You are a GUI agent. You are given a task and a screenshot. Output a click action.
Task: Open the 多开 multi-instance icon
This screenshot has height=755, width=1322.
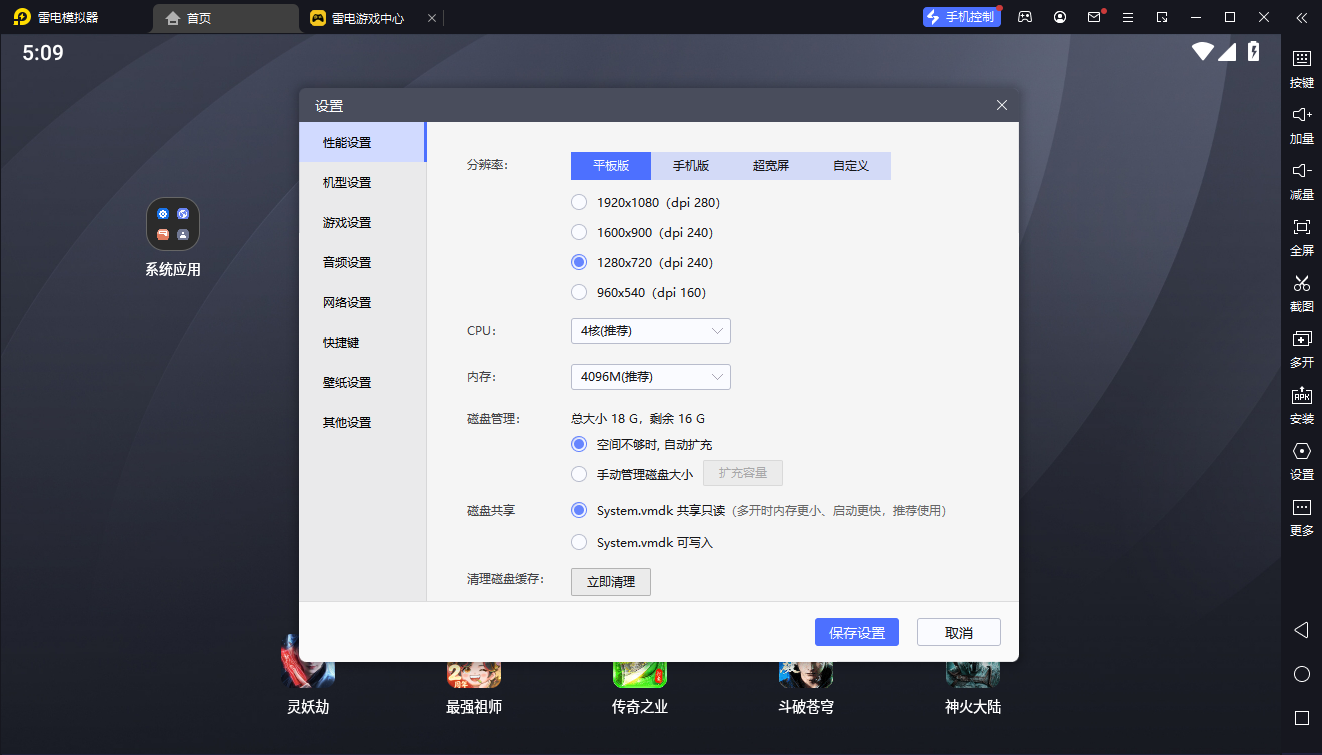[x=1301, y=340]
